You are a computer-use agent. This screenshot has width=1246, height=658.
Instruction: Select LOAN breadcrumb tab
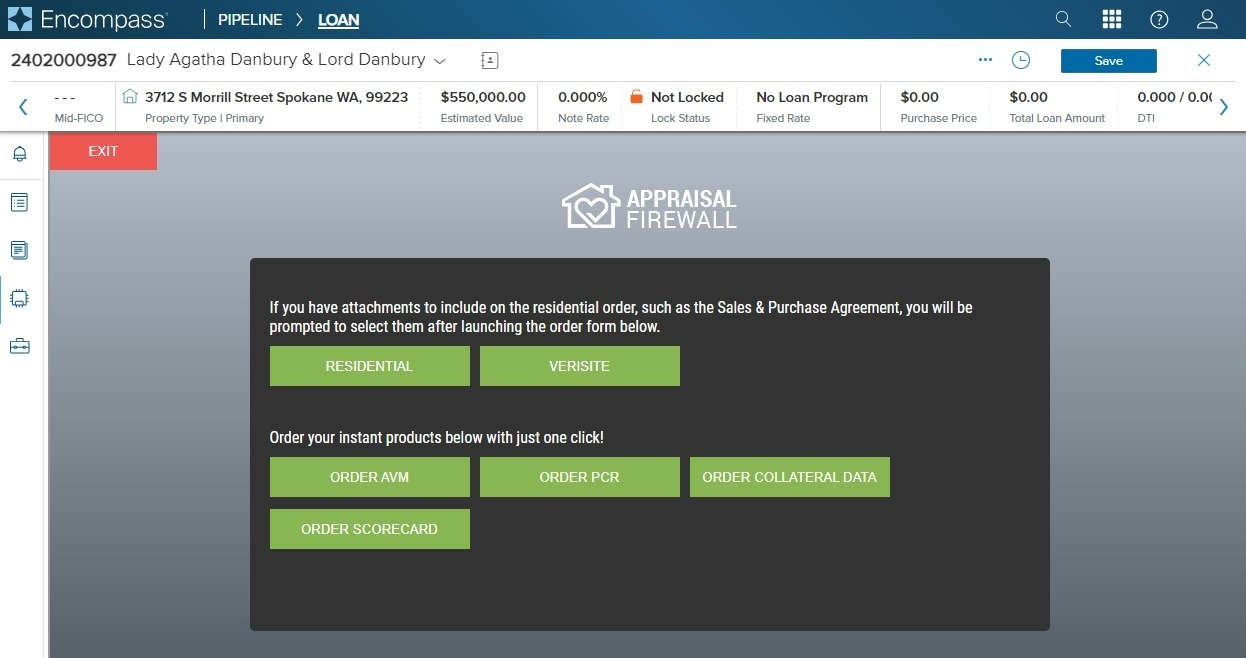(x=339, y=19)
